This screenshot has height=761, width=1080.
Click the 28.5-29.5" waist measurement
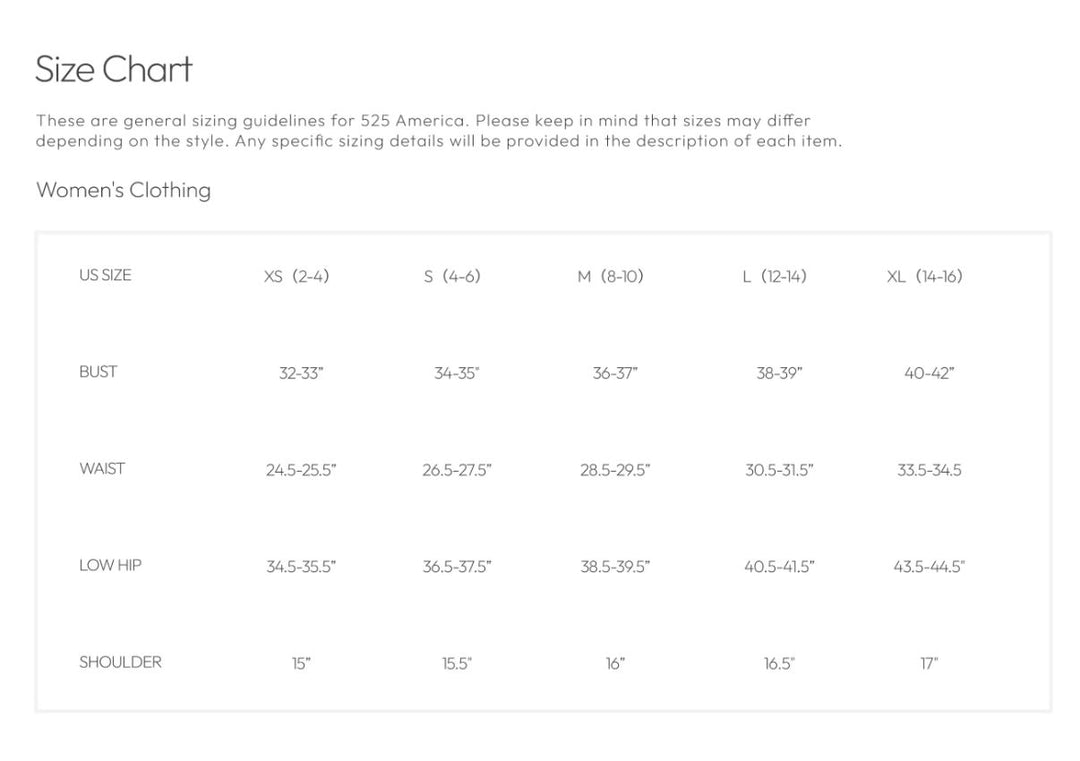615,470
